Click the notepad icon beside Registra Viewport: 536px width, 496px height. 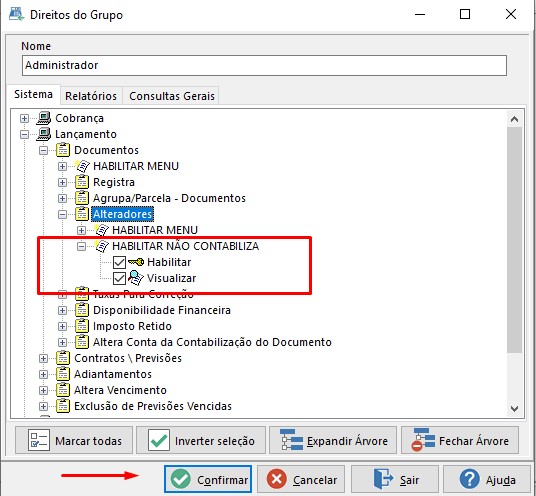click(82, 182)
